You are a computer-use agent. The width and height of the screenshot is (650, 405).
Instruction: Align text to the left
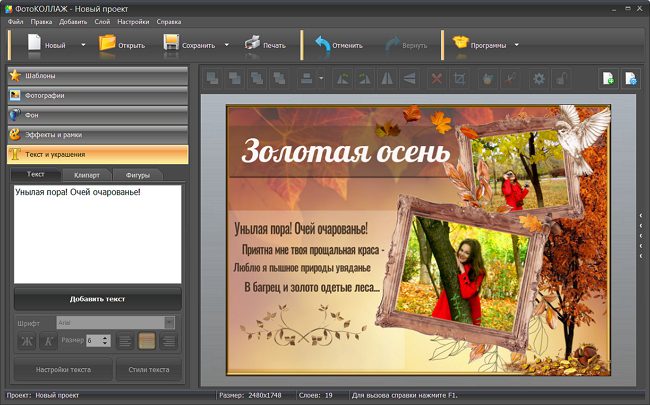[125, 342]
